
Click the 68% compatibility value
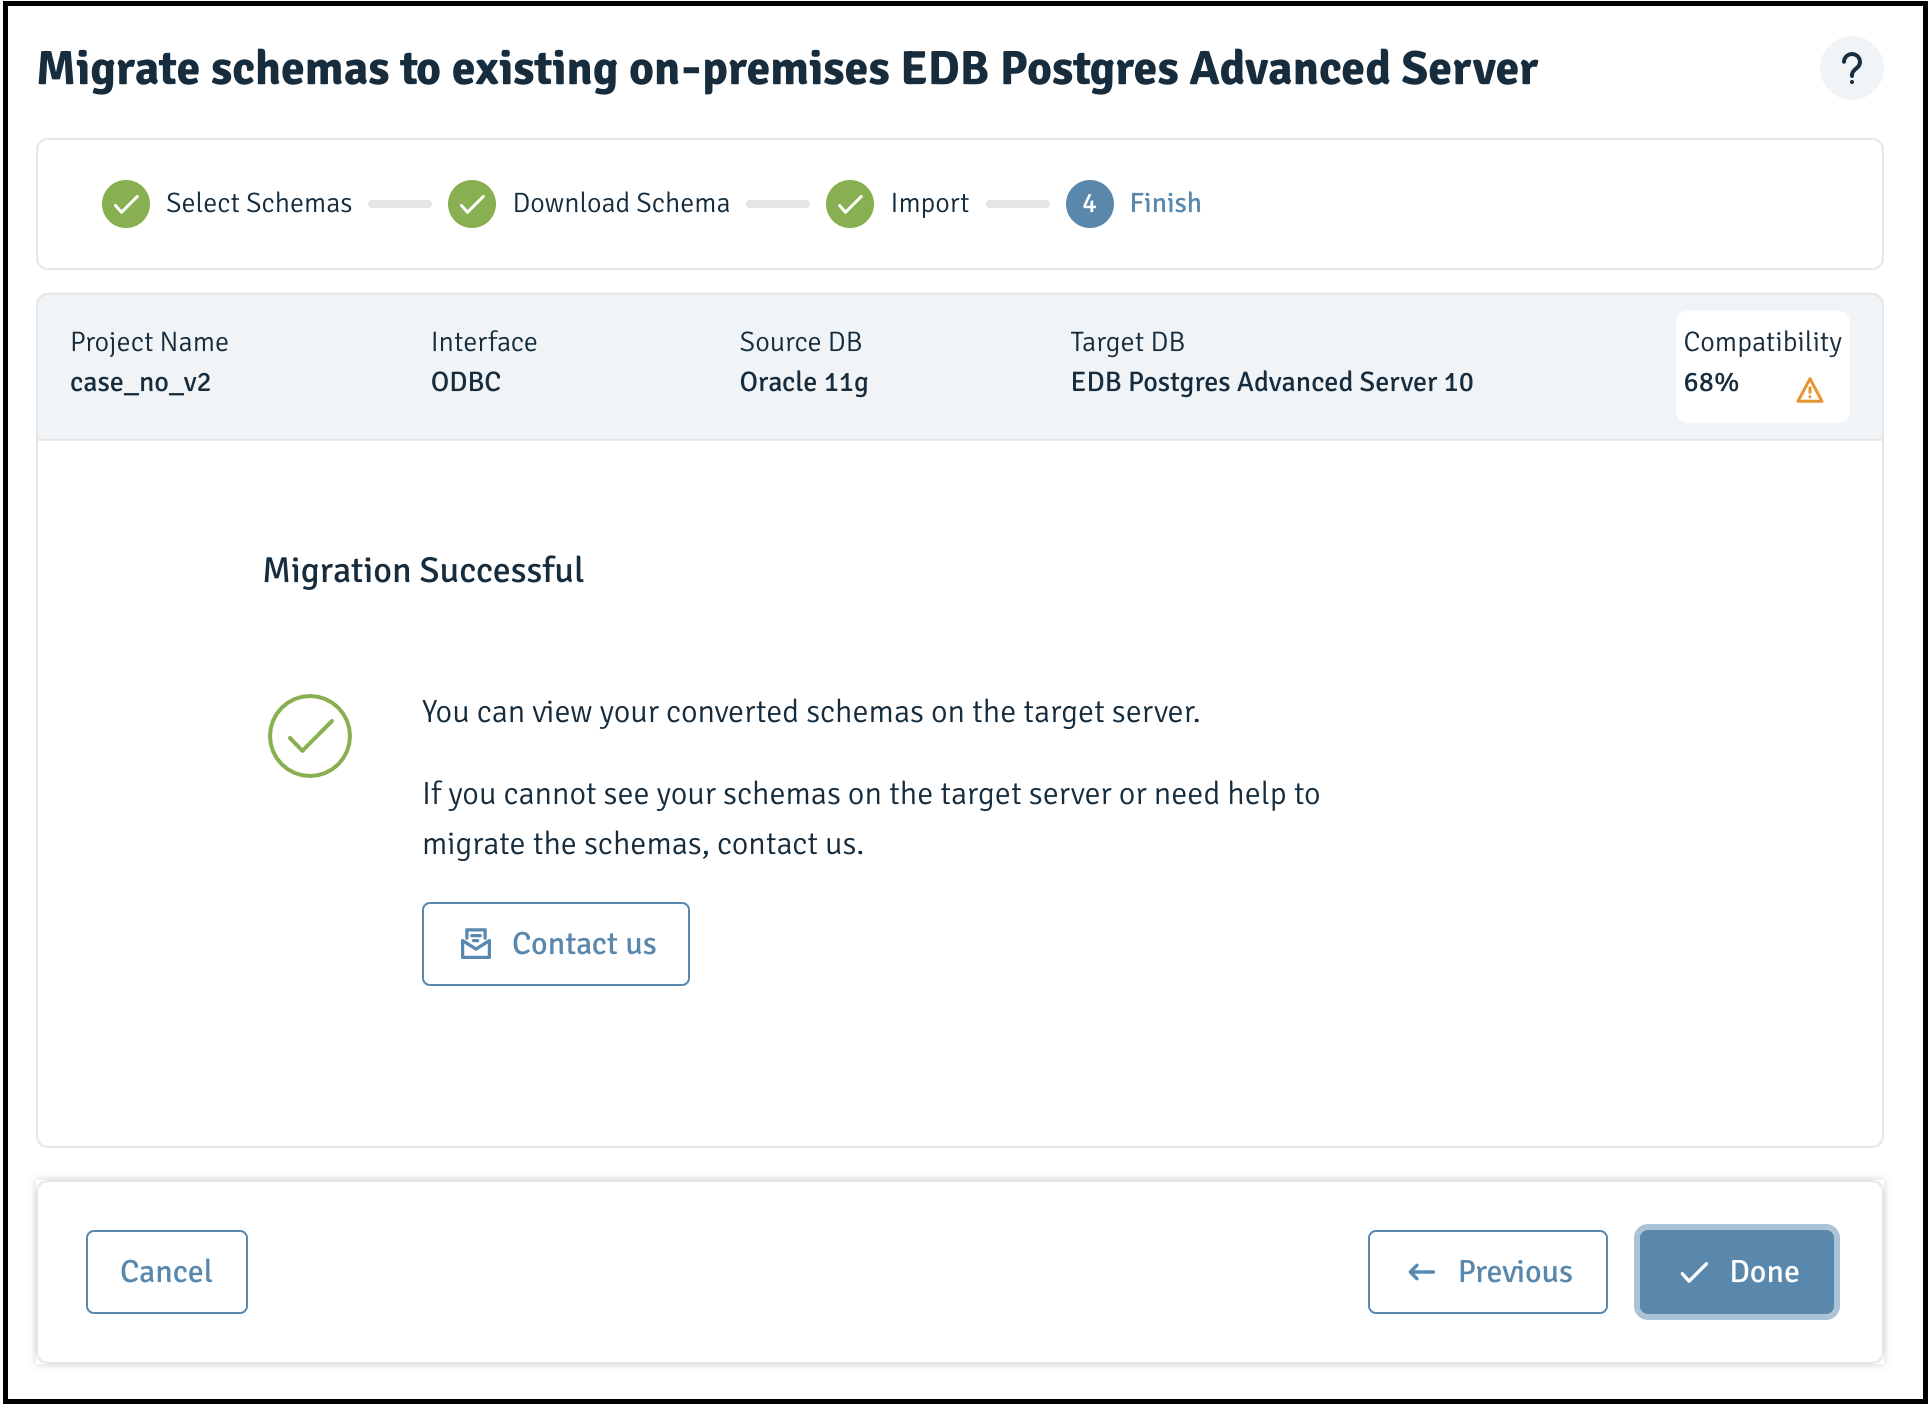pos(1711,382)
